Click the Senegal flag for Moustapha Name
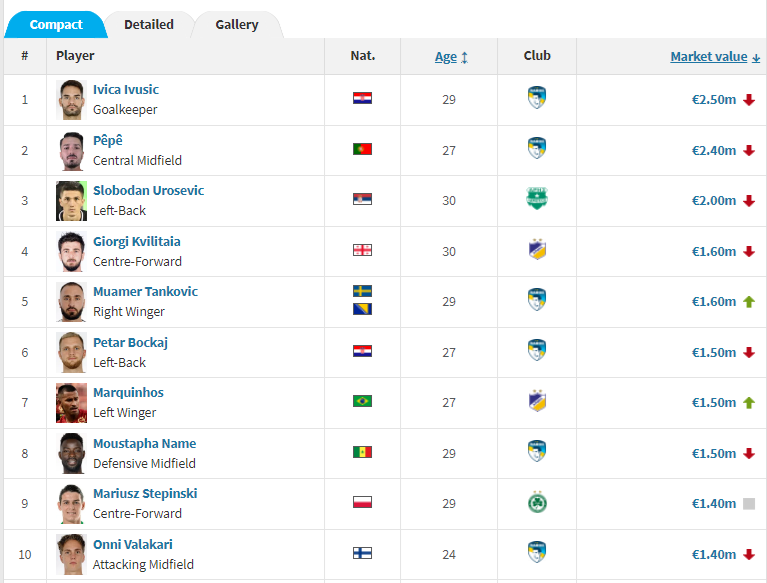This screenshot has height=583, width=767. click(362, 452)
